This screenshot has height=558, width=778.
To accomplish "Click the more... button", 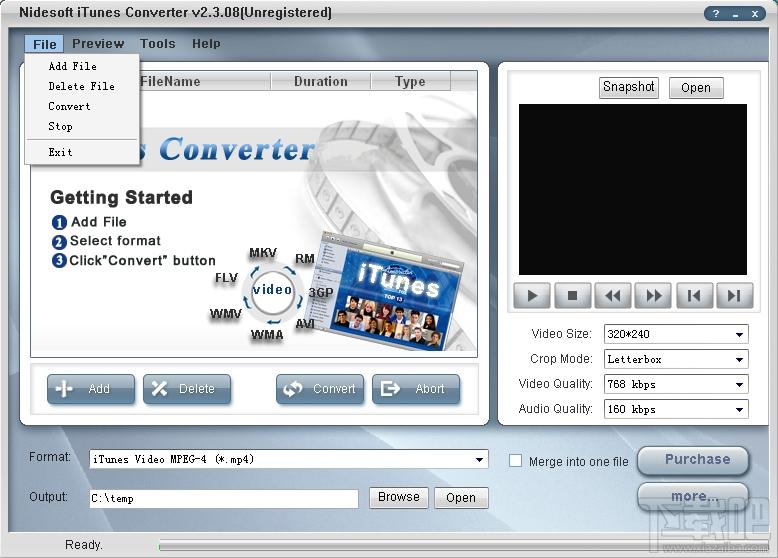I will [x=693, y=496].
